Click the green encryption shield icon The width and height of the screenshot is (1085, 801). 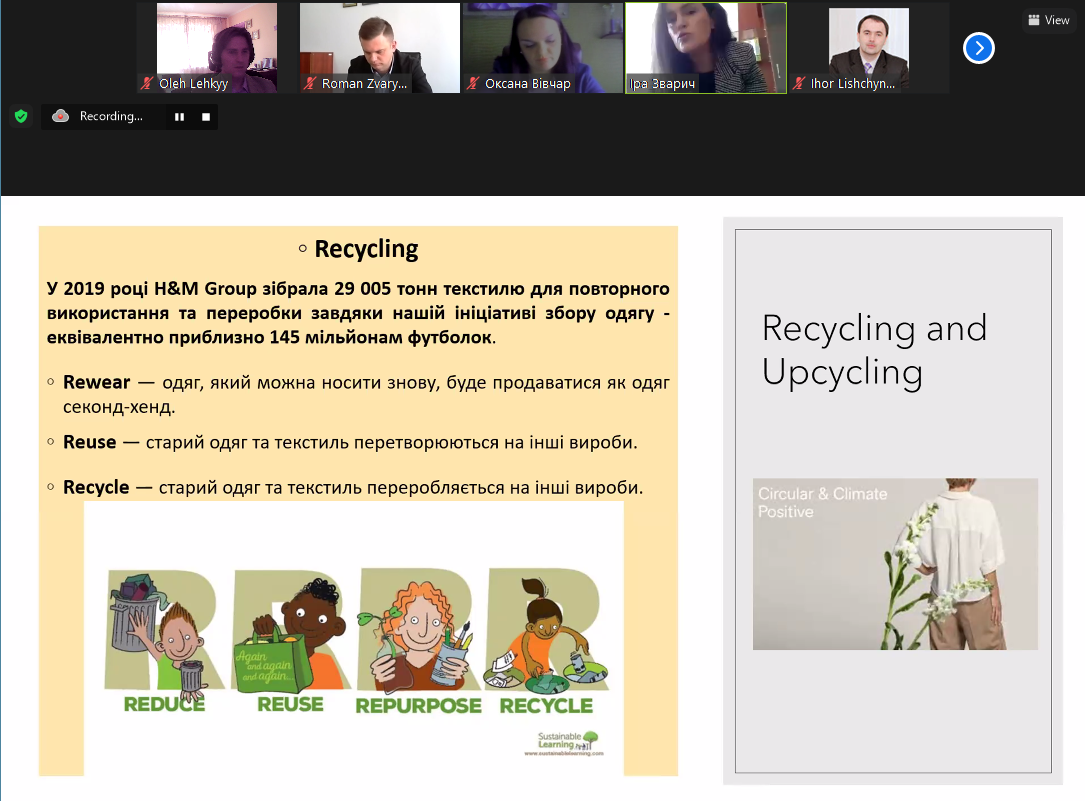coord(21,116)
